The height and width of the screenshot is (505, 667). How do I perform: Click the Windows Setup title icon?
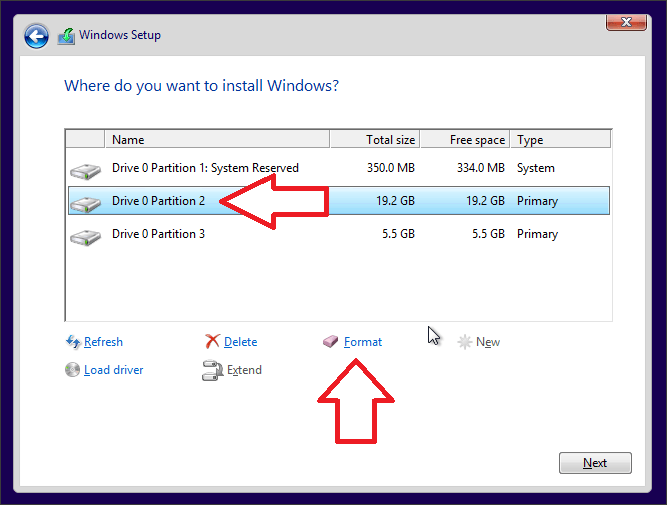click(x=69, y=36)
